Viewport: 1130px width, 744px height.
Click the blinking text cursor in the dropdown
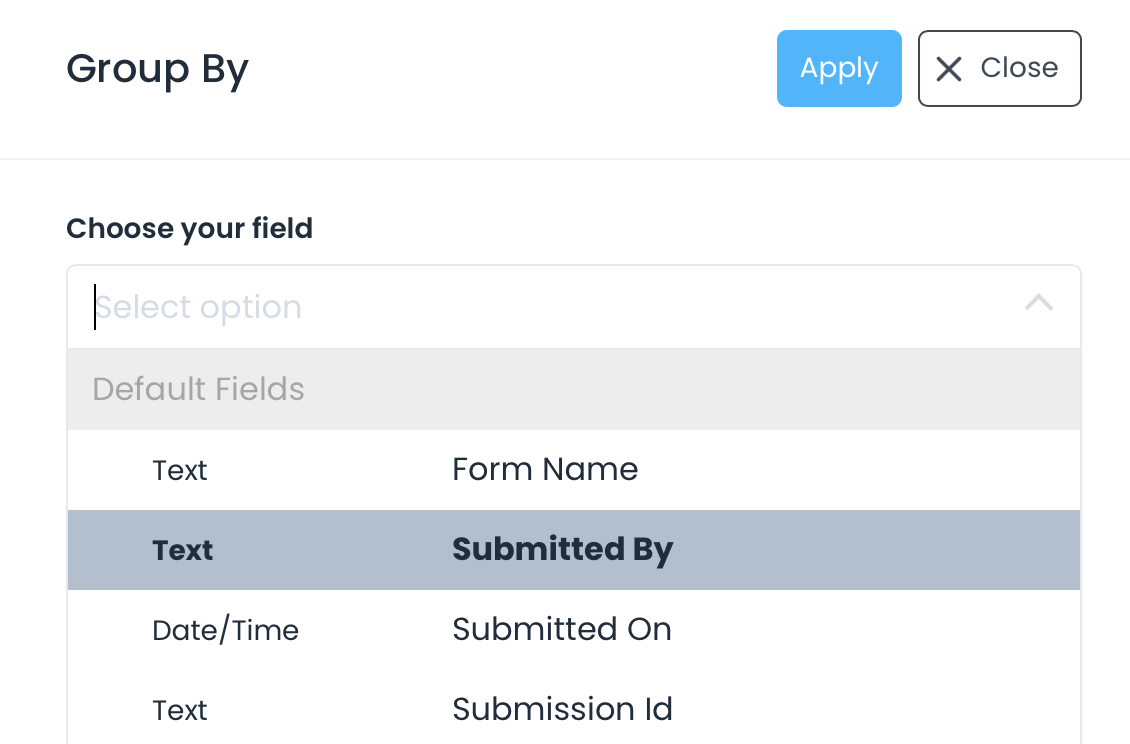click(95, 307)
